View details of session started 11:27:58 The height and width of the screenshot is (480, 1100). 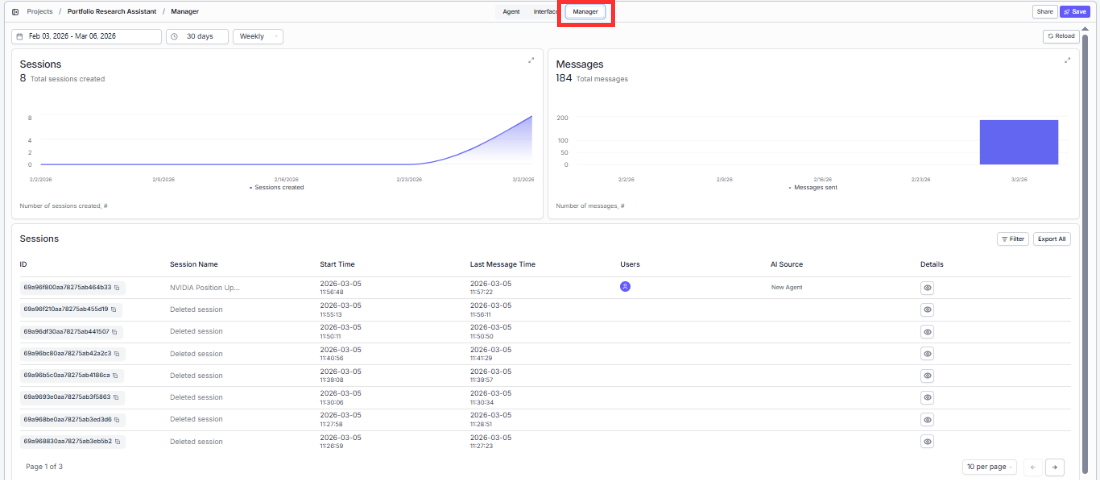(x=927, y=420)
